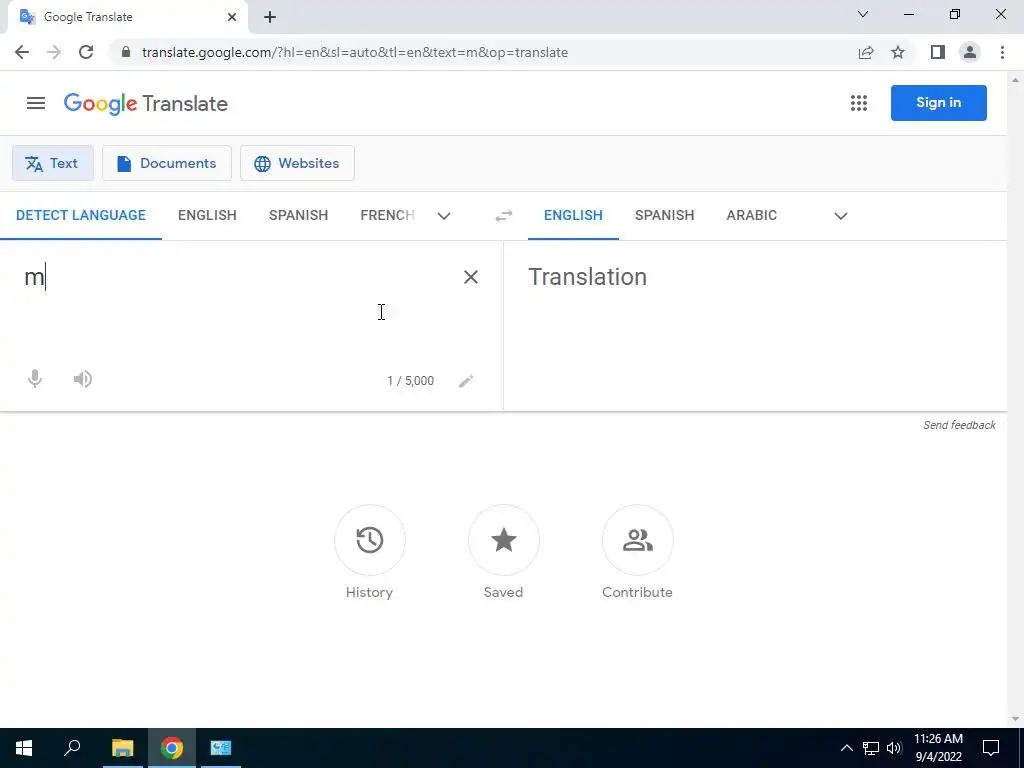The image size is (1024, 768).
Task: Share this page icon in address bar
Action: 866,52
